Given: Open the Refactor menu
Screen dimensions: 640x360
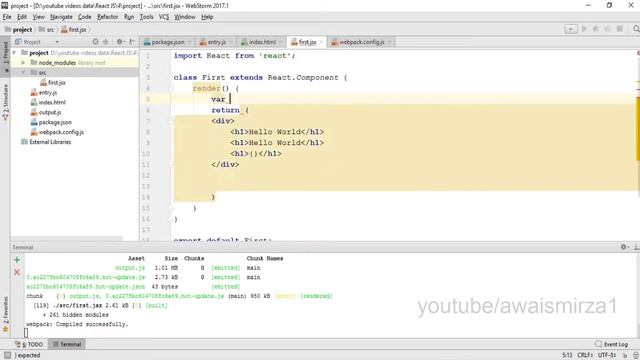Looking at the screenshot, I should click(108, 17).
